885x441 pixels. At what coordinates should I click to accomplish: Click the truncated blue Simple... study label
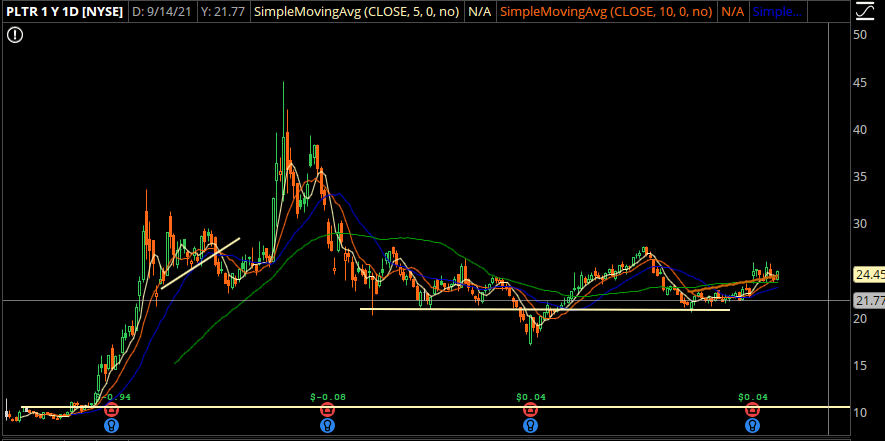777,11
